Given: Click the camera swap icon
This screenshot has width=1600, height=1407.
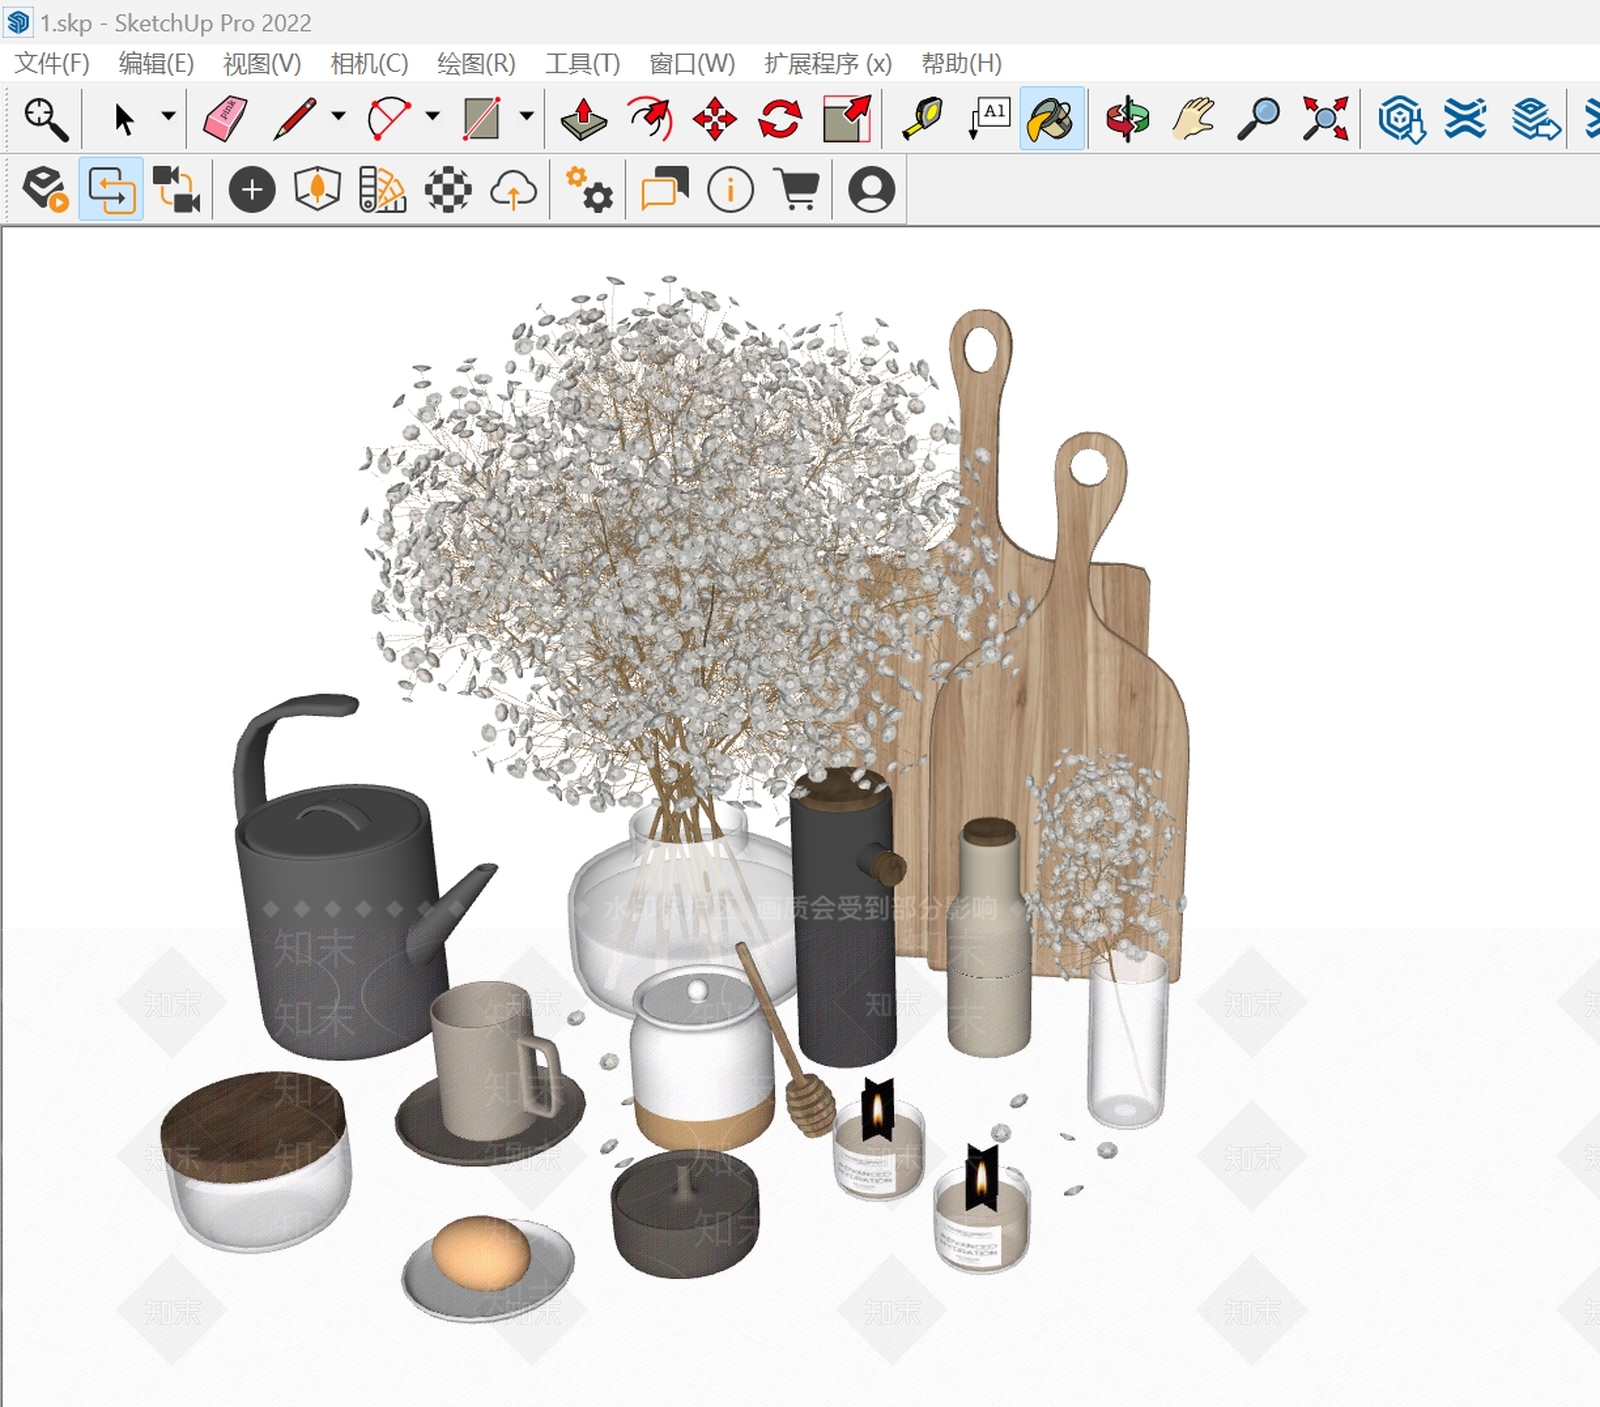Looking at the screenshot, I should [x=177, y=189].
